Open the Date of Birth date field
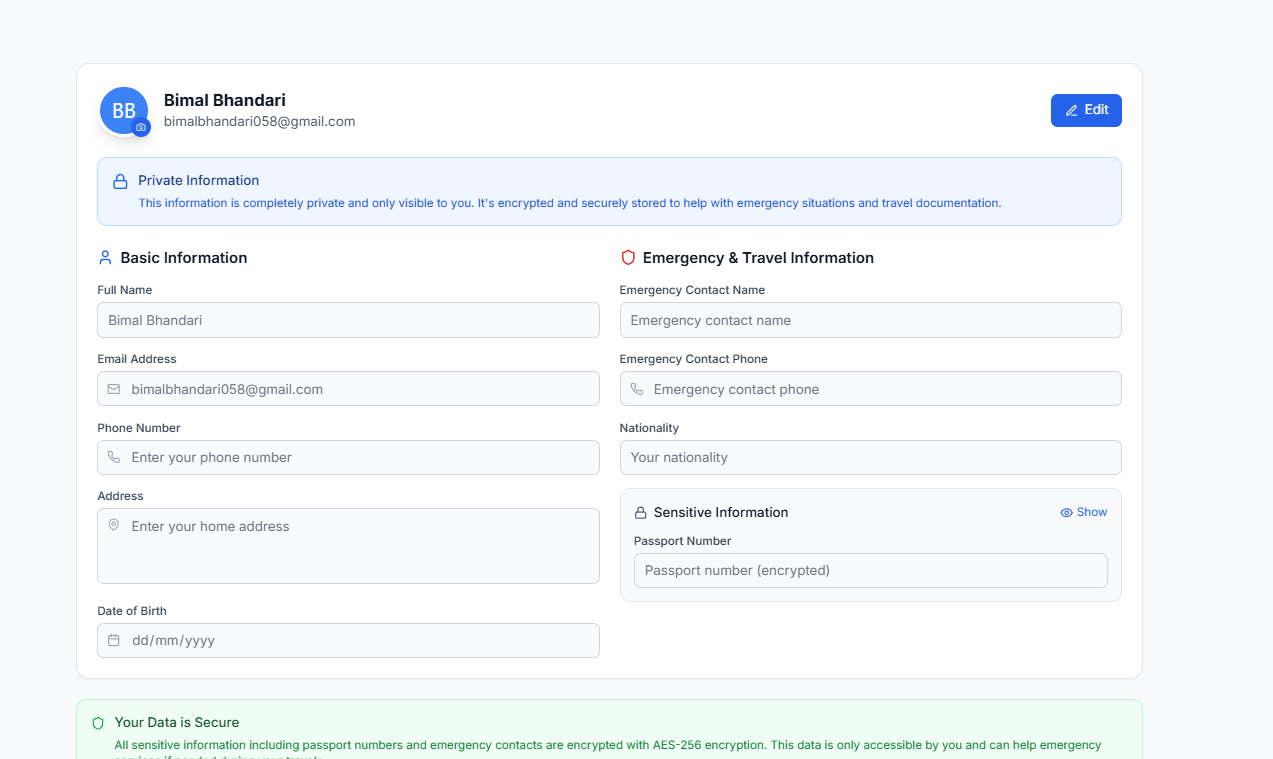The height and width of the screenshot is (759, 1273). tap(360, 640)
